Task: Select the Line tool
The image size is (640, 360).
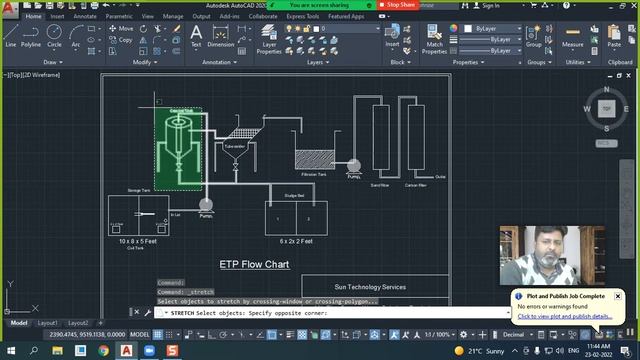Action: (x=11, y=36)
